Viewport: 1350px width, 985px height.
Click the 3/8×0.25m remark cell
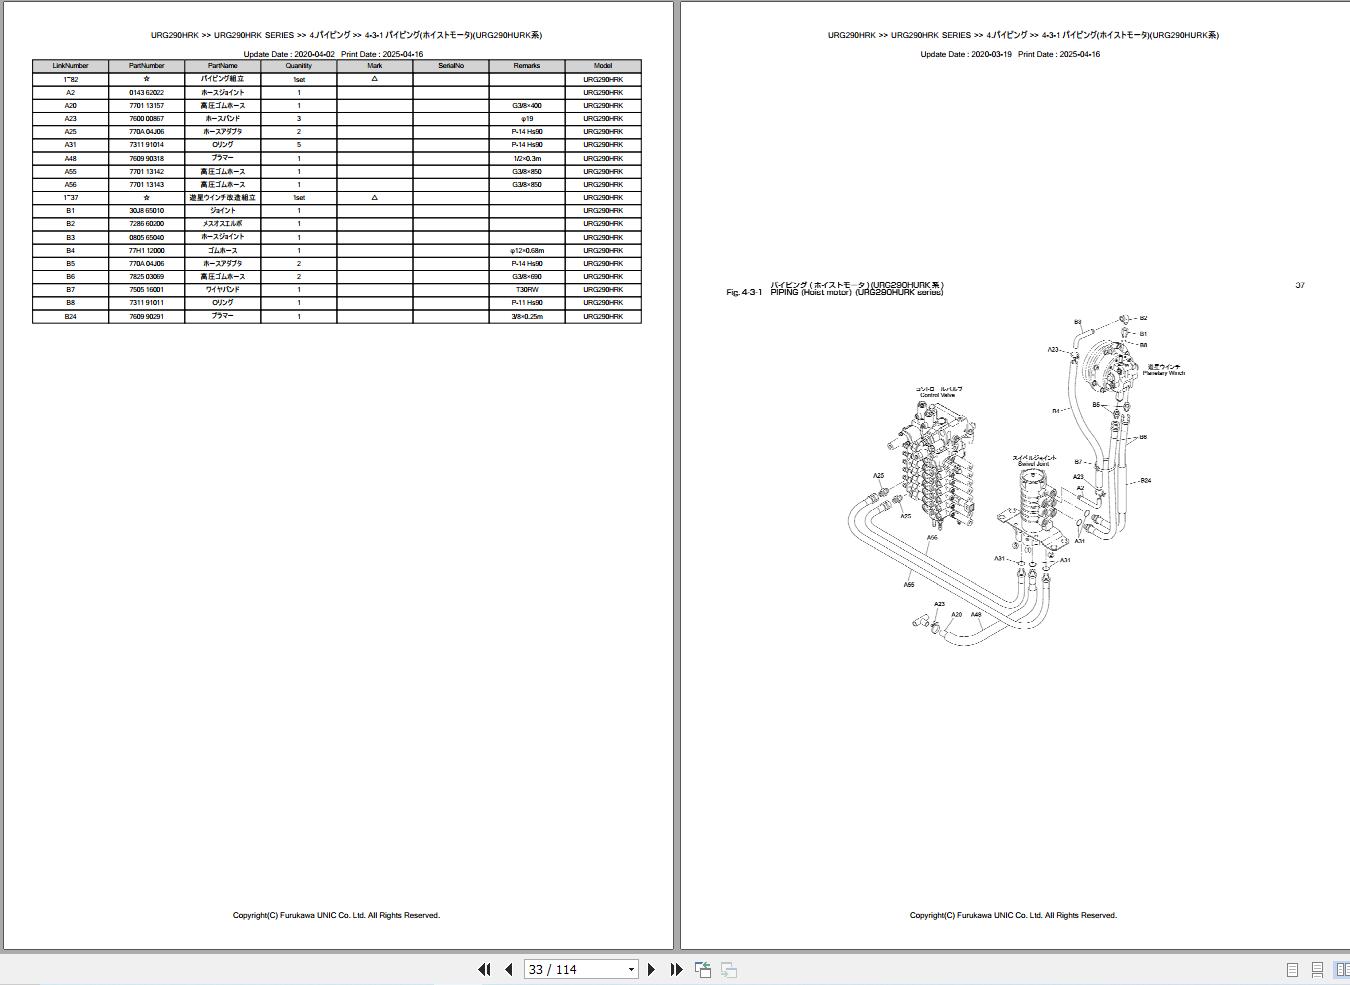(x=527, y=316)
